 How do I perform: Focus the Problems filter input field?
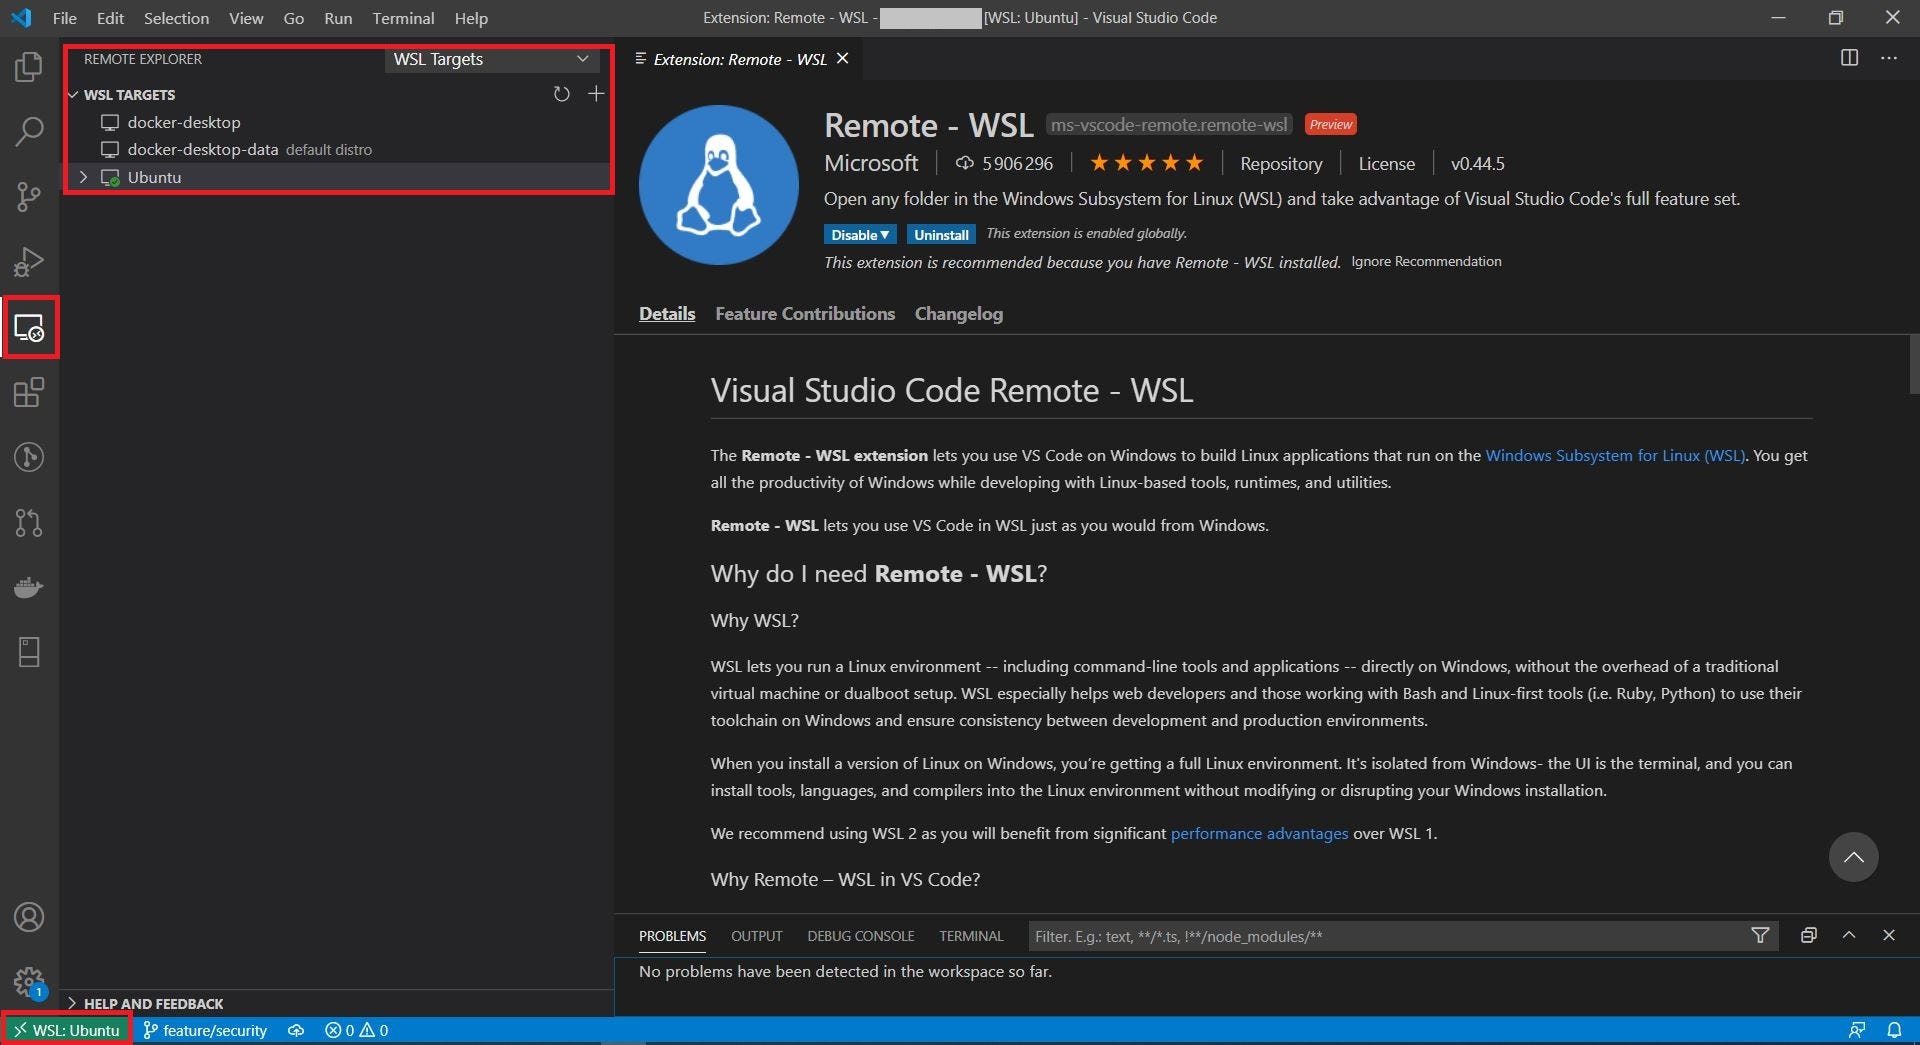pyautogui.click(x=1388, y=936)
